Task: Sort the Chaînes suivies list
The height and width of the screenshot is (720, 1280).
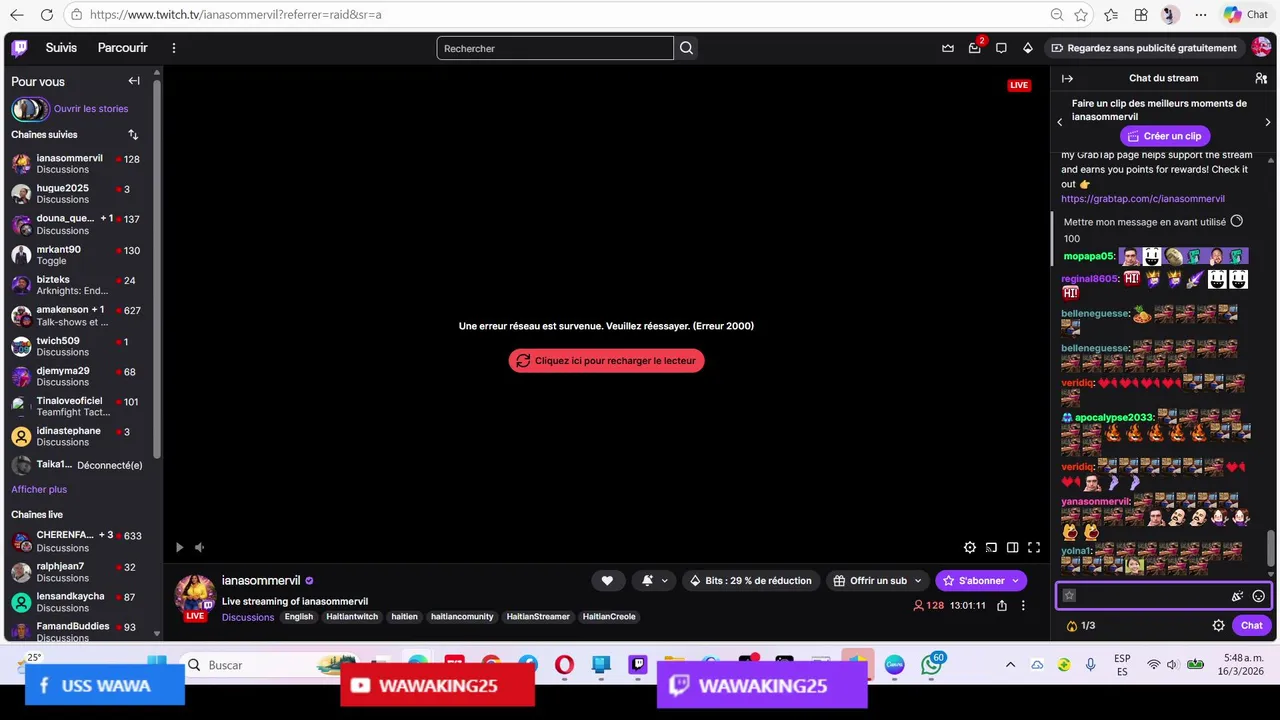Action: (x=133, y=135)
